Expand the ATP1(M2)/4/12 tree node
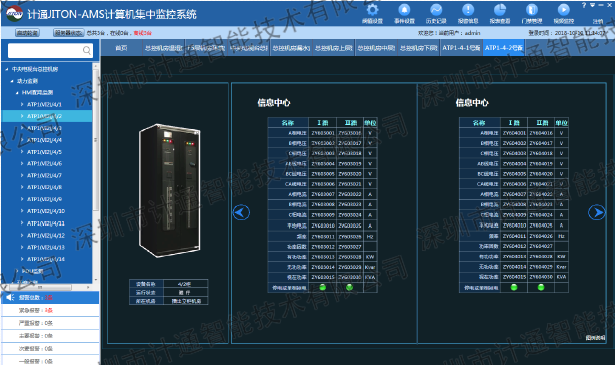This screenshot has height=365, width=615. click(22, 235)
